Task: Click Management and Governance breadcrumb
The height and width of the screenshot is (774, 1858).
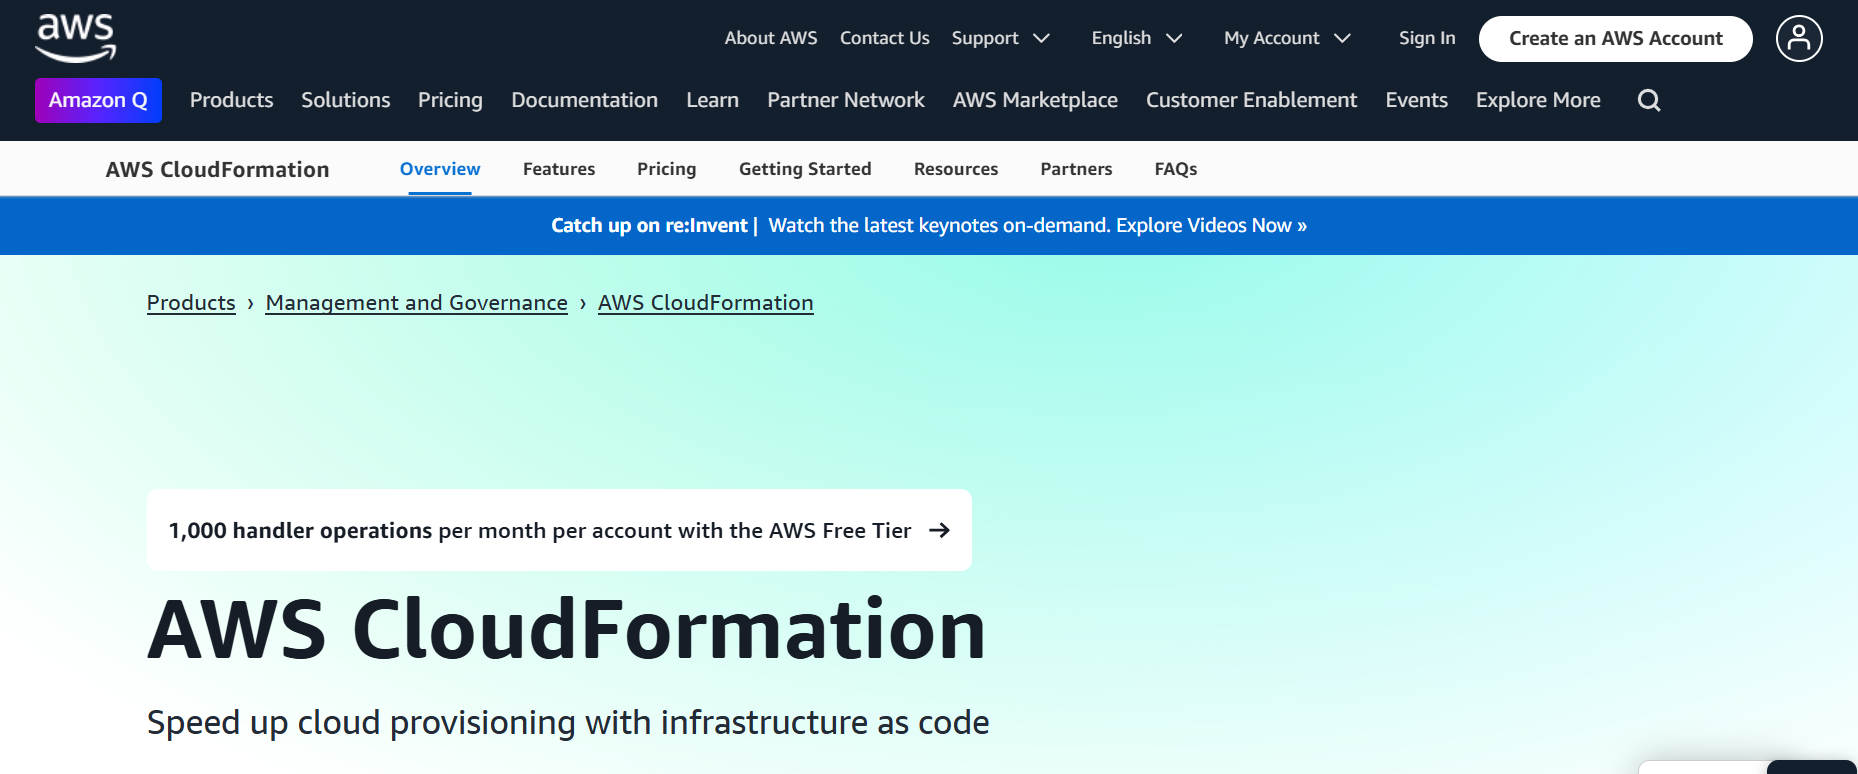Action: pos(416,303)
